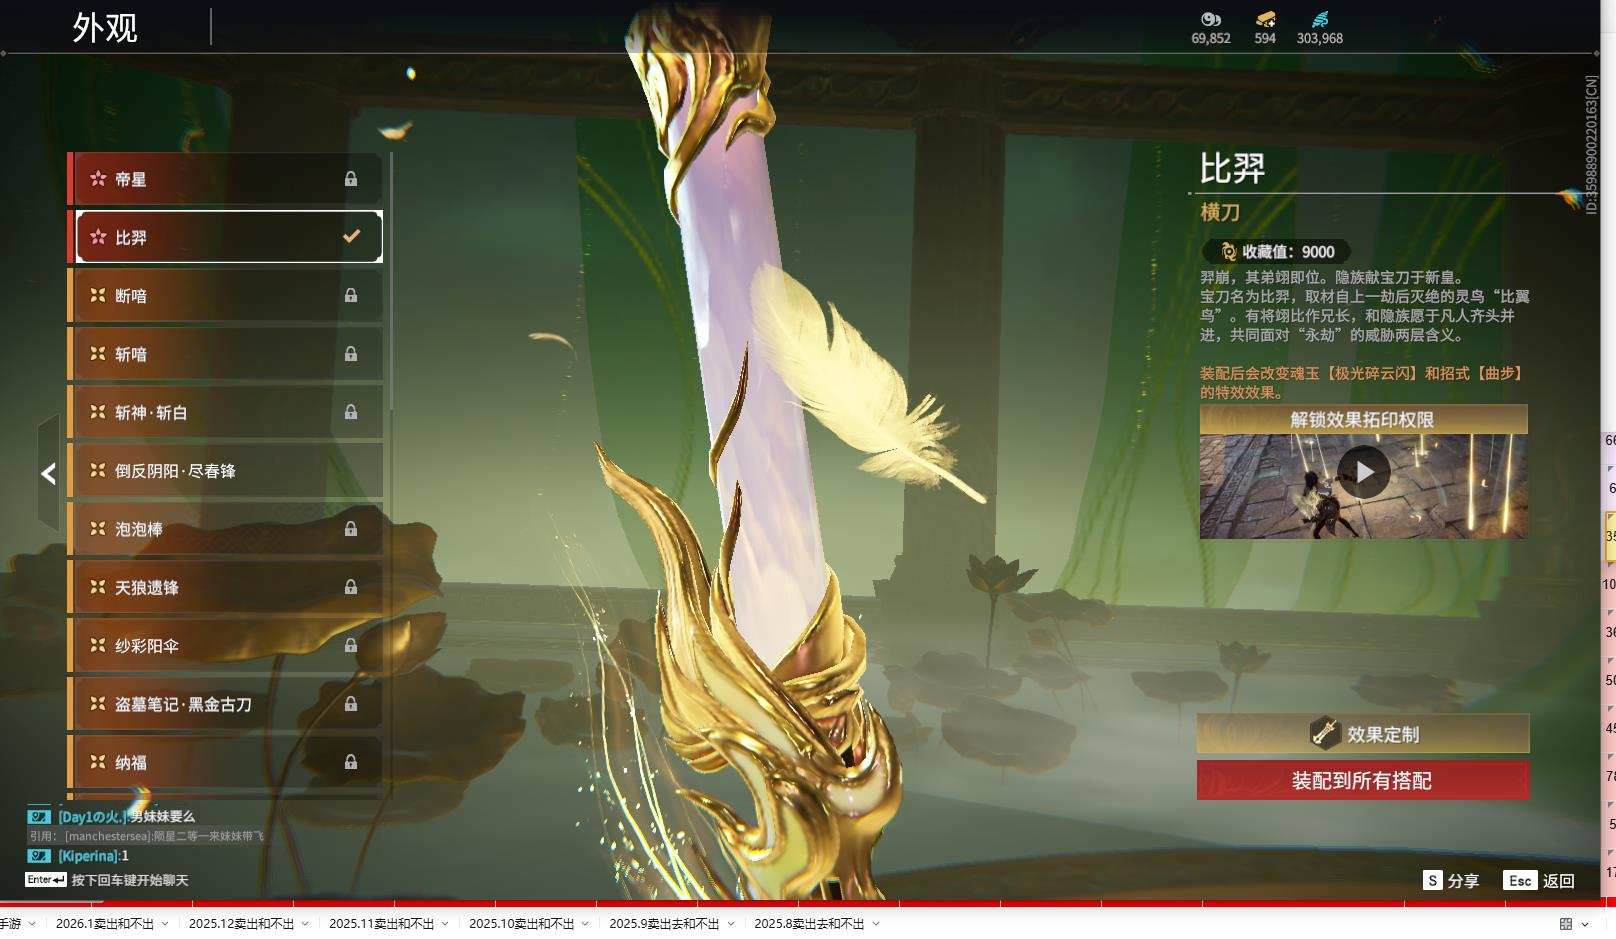
Task: Click the chat channel icon beside Kiperina
Action: click(x=39, y=856)
